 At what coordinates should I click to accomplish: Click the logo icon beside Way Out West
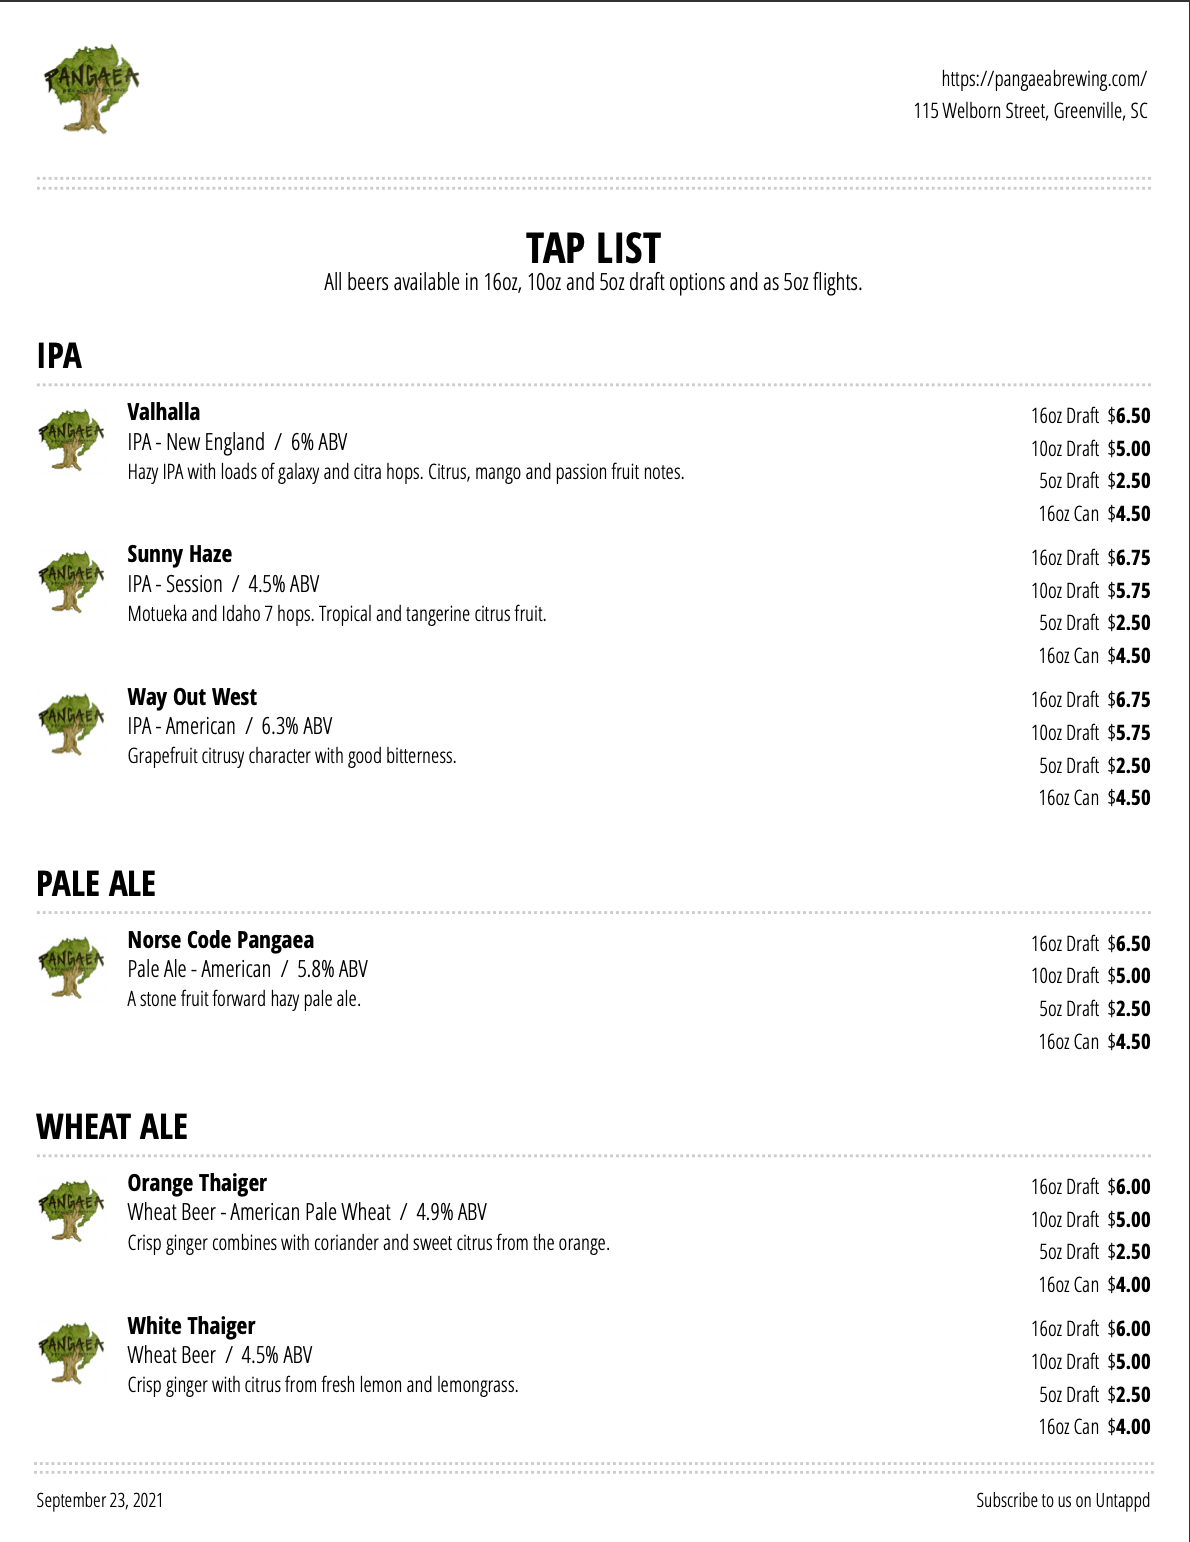click(x=71, y=723)
